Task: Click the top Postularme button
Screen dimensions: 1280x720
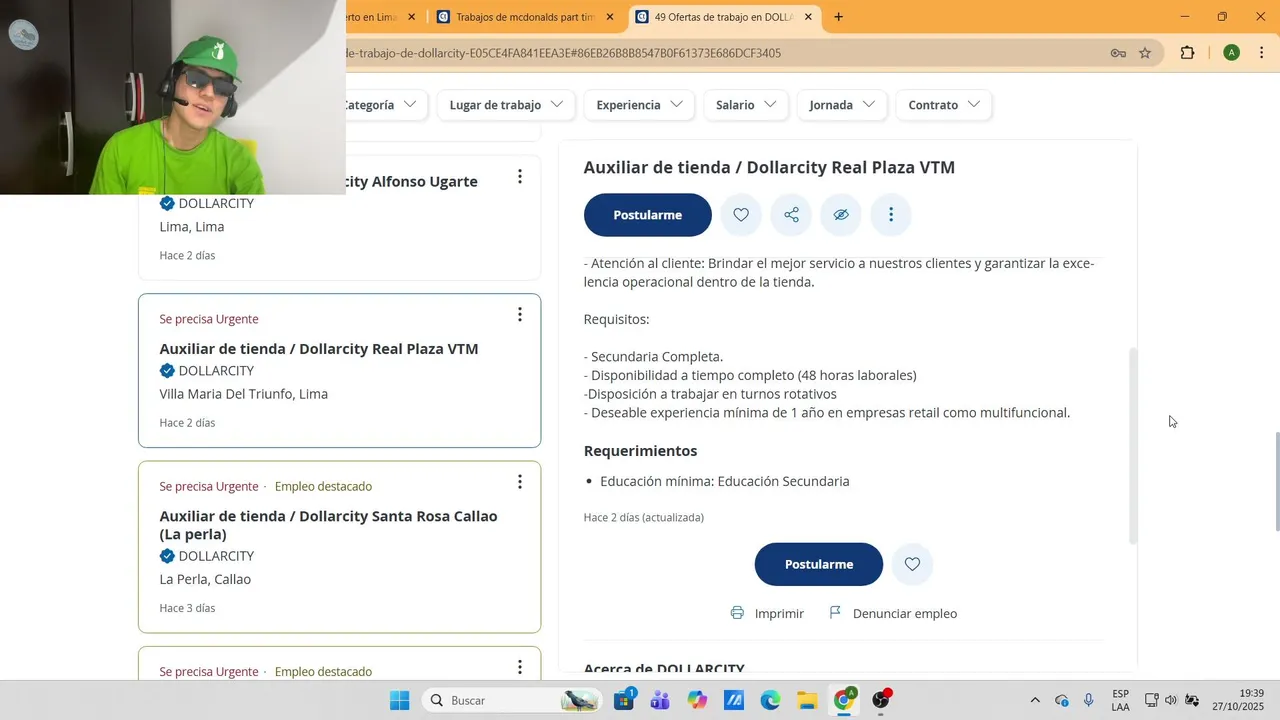Action: click(x=648, y=215)
